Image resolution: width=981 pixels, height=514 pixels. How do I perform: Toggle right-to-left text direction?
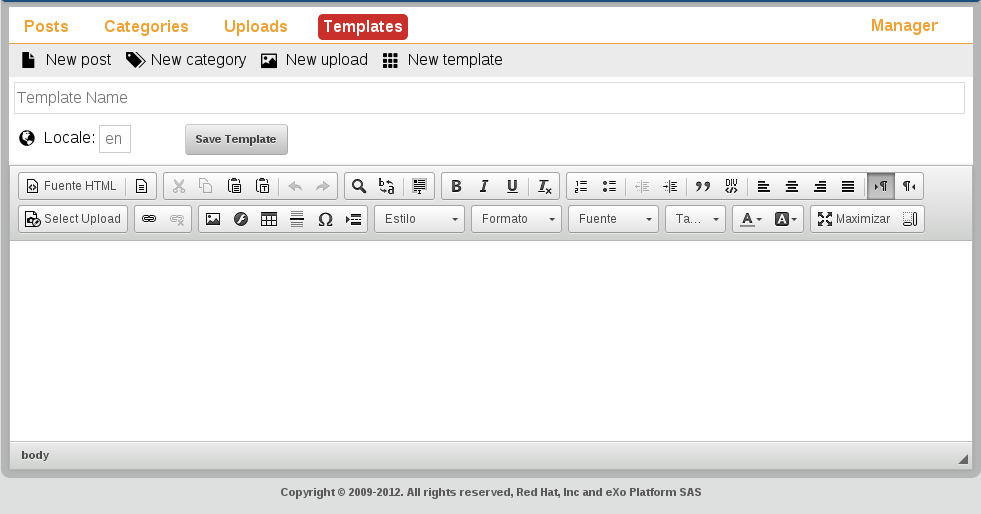909,186
